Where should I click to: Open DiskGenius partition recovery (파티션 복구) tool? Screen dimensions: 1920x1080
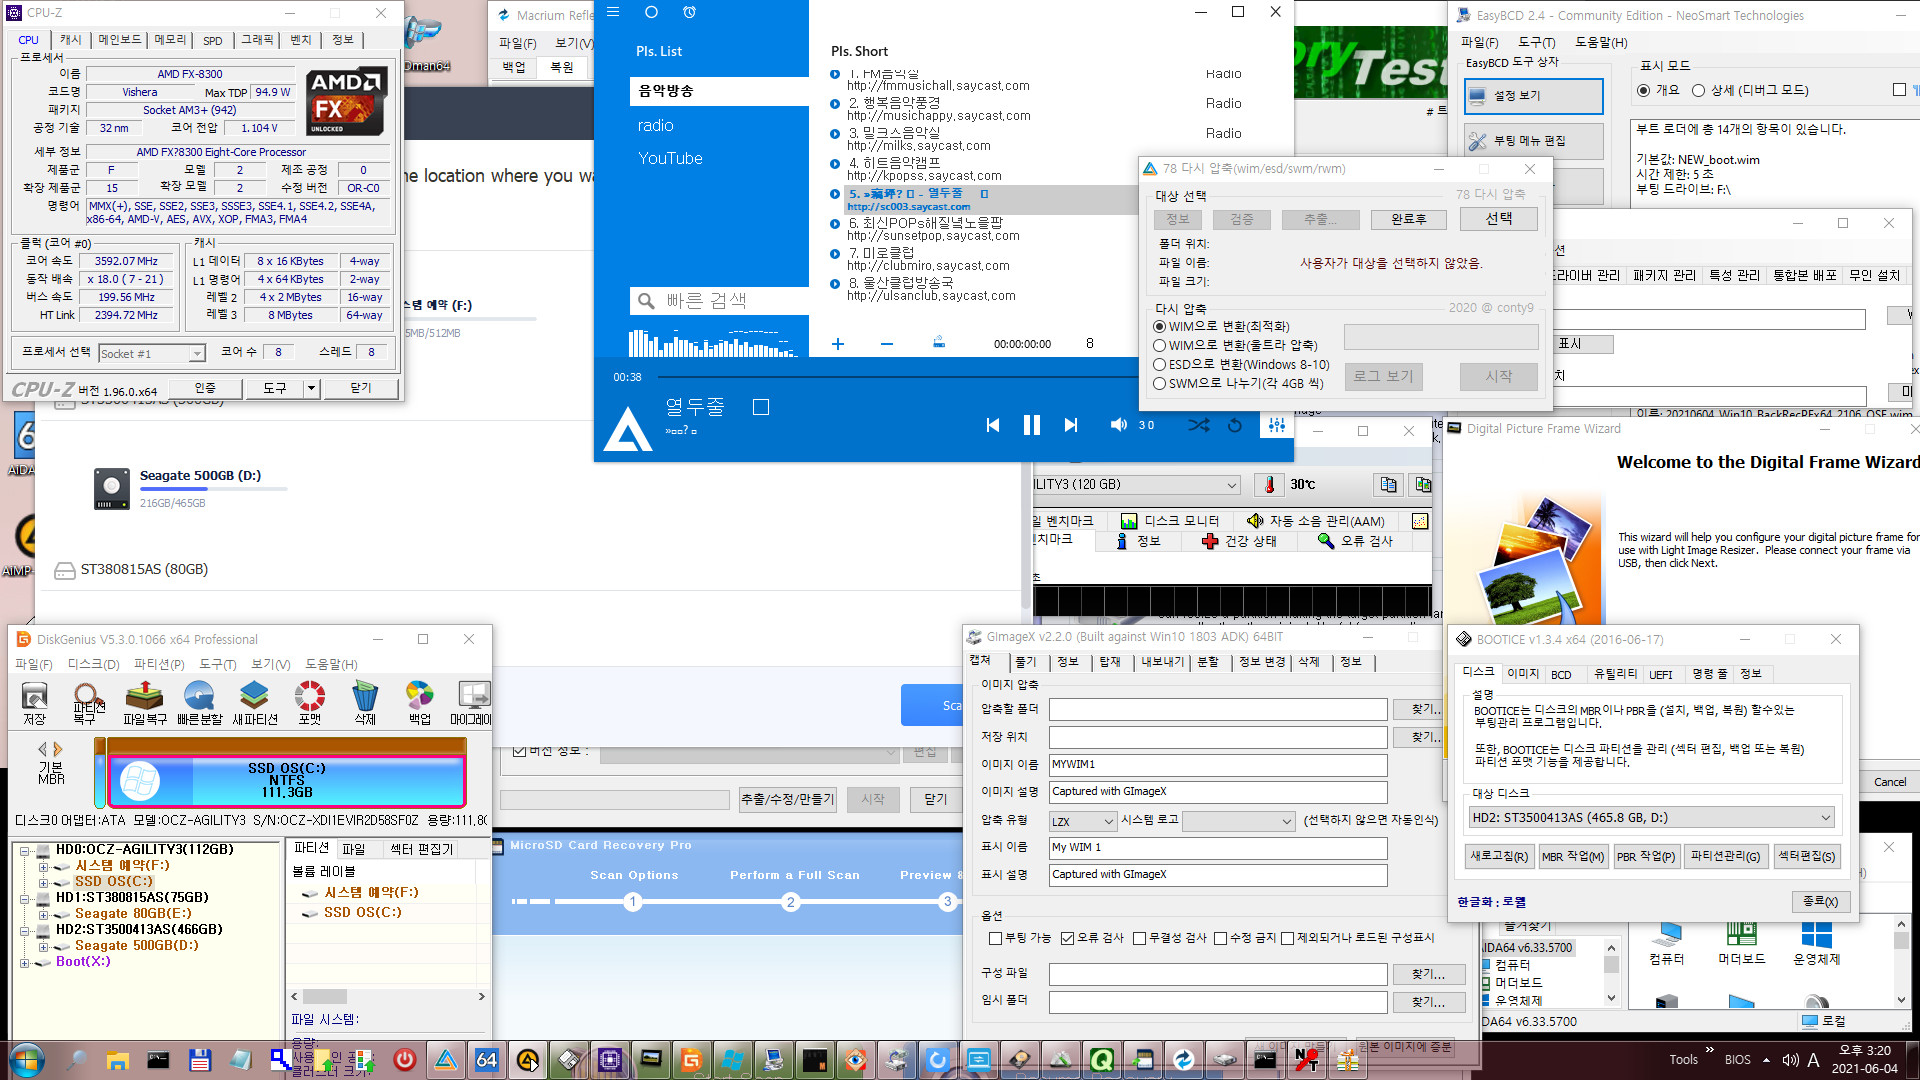click(x=88, y=703)
